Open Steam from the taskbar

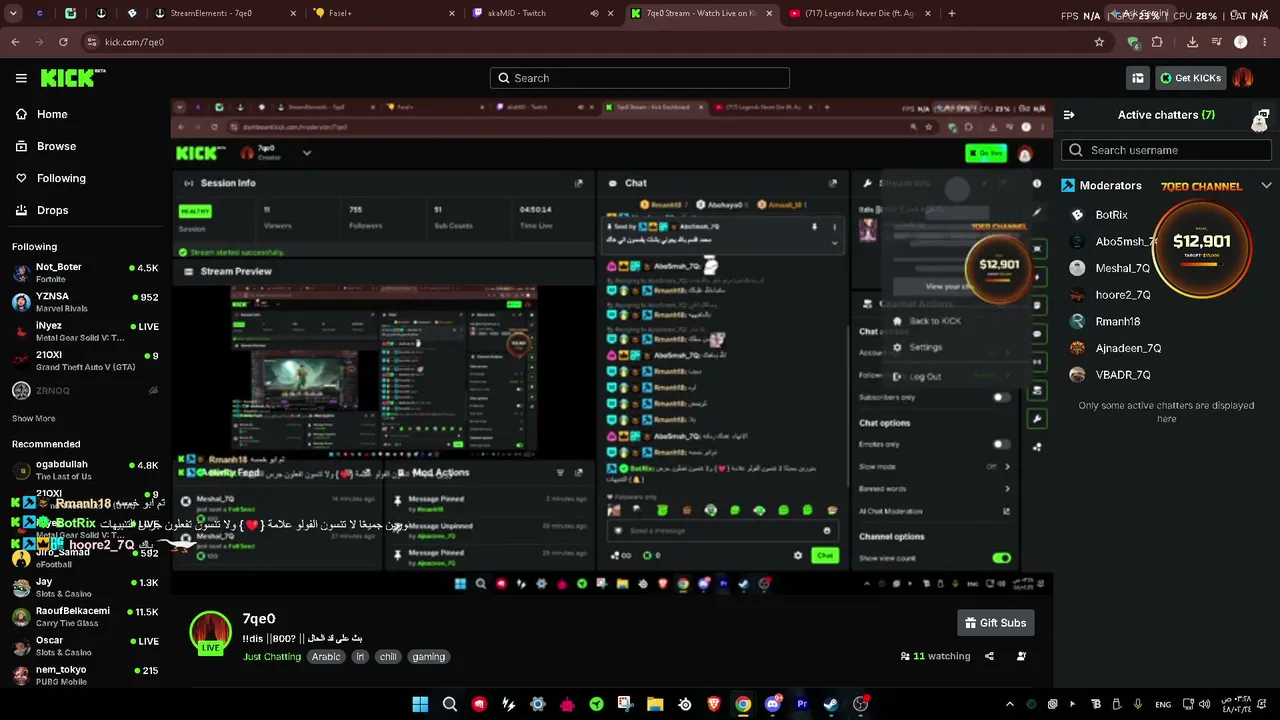coord(830,704)
